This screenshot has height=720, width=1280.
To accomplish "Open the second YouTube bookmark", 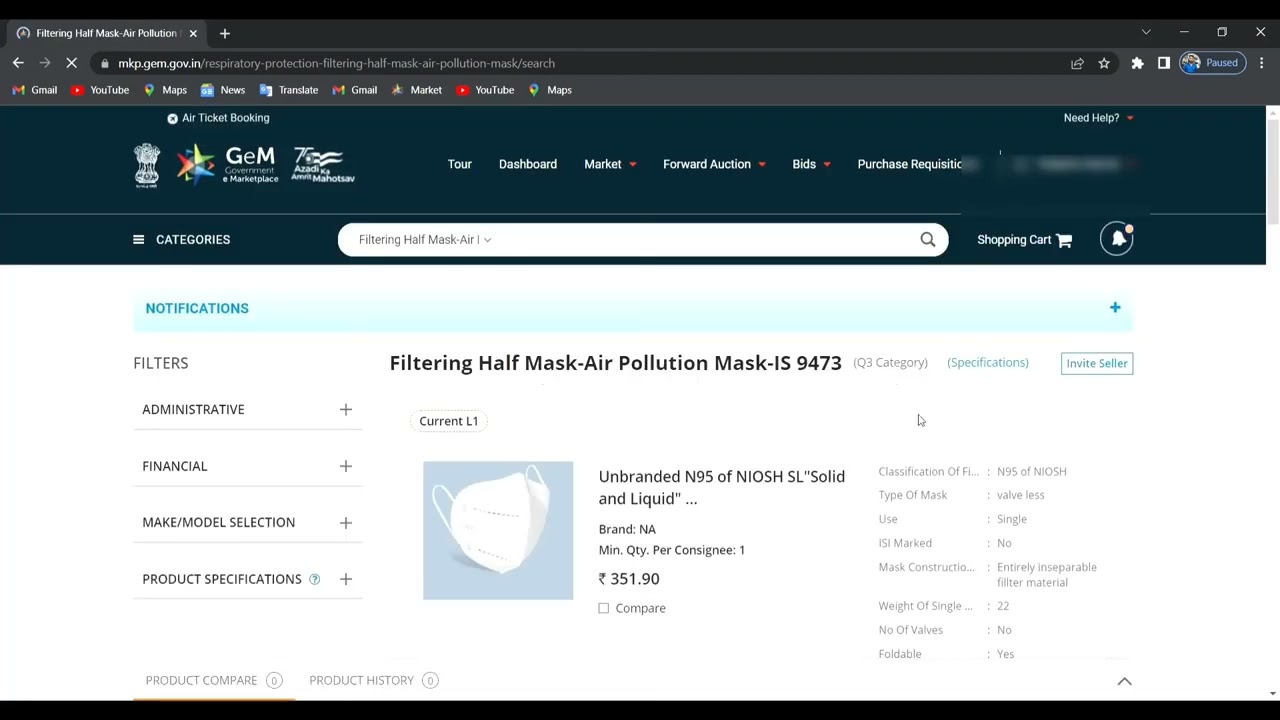I will click(x=485, y=90).
